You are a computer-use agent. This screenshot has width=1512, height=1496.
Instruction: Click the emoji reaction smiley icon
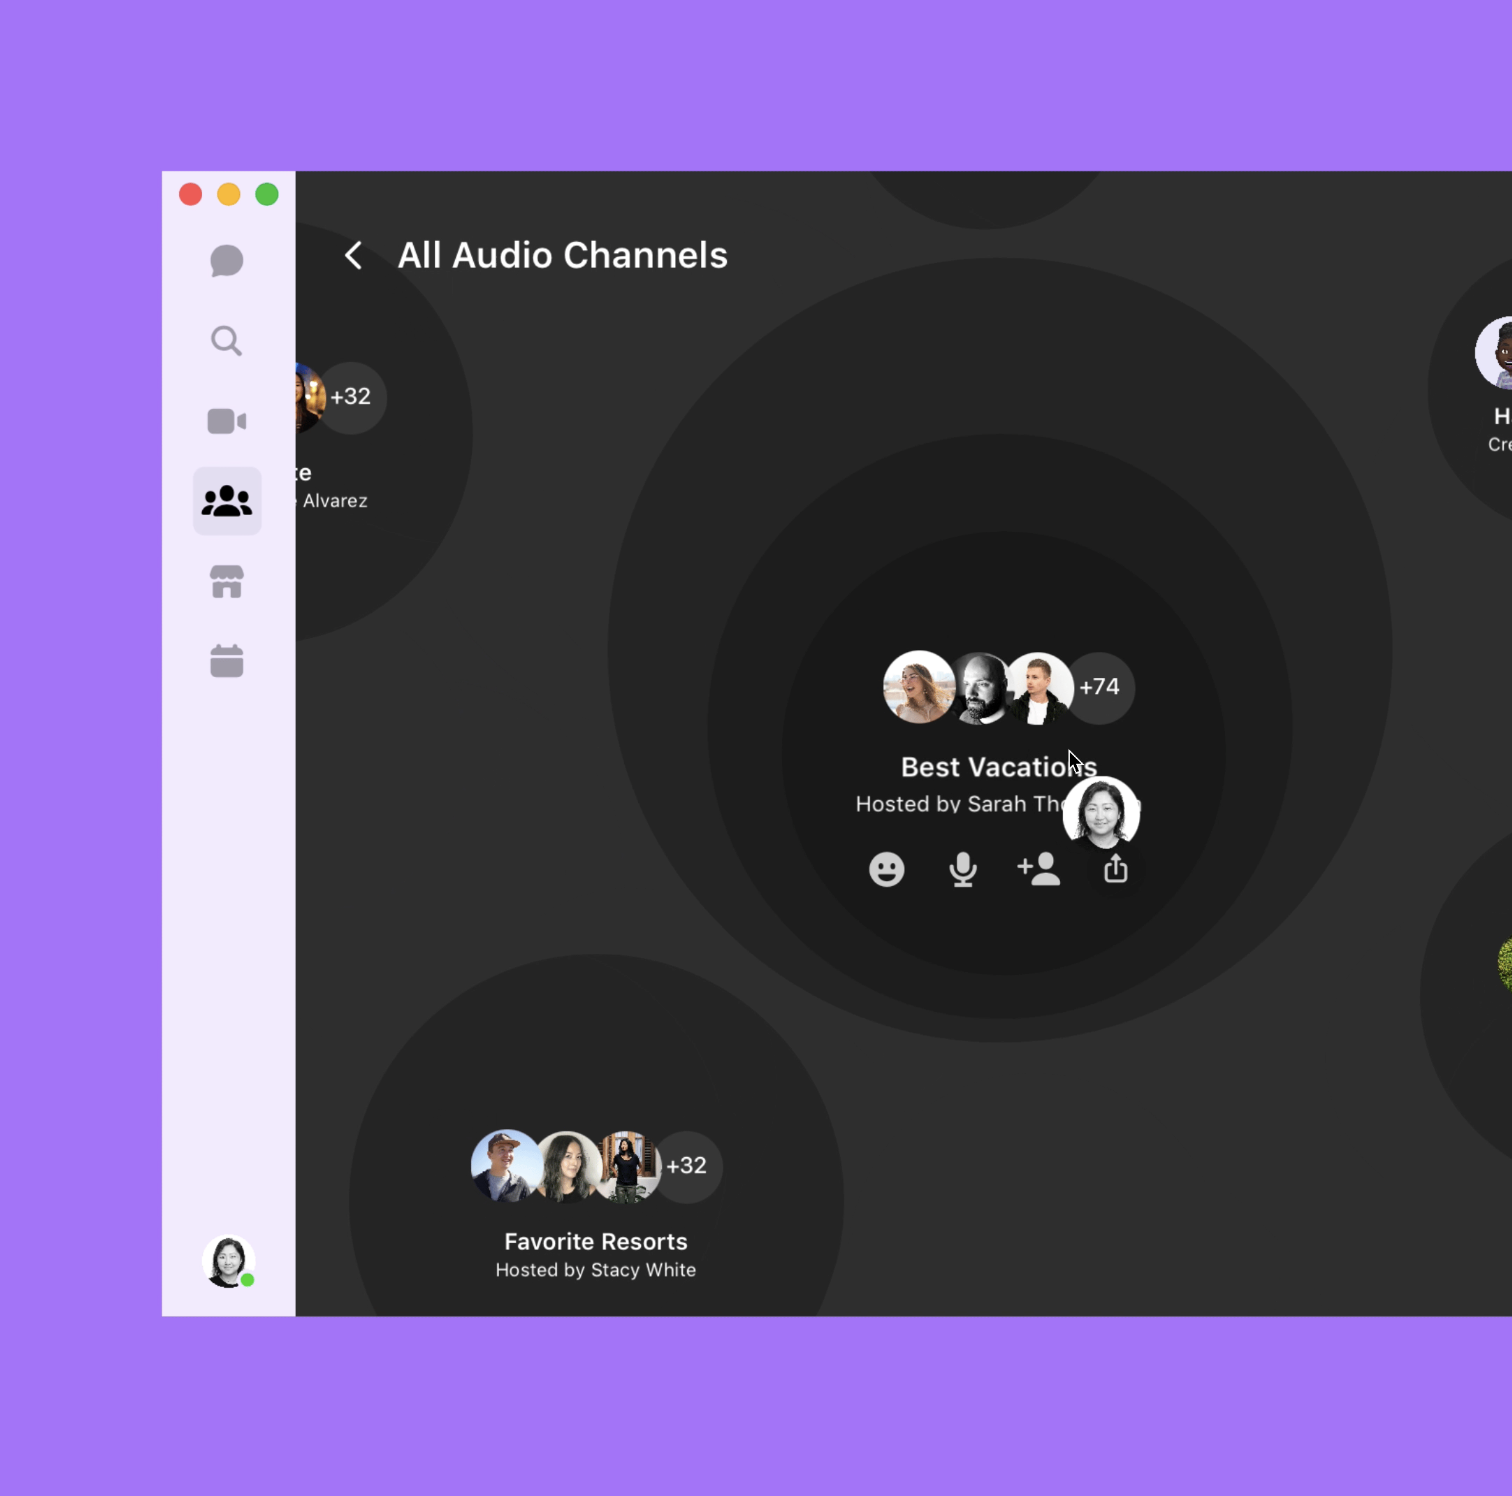pos(886,869)
